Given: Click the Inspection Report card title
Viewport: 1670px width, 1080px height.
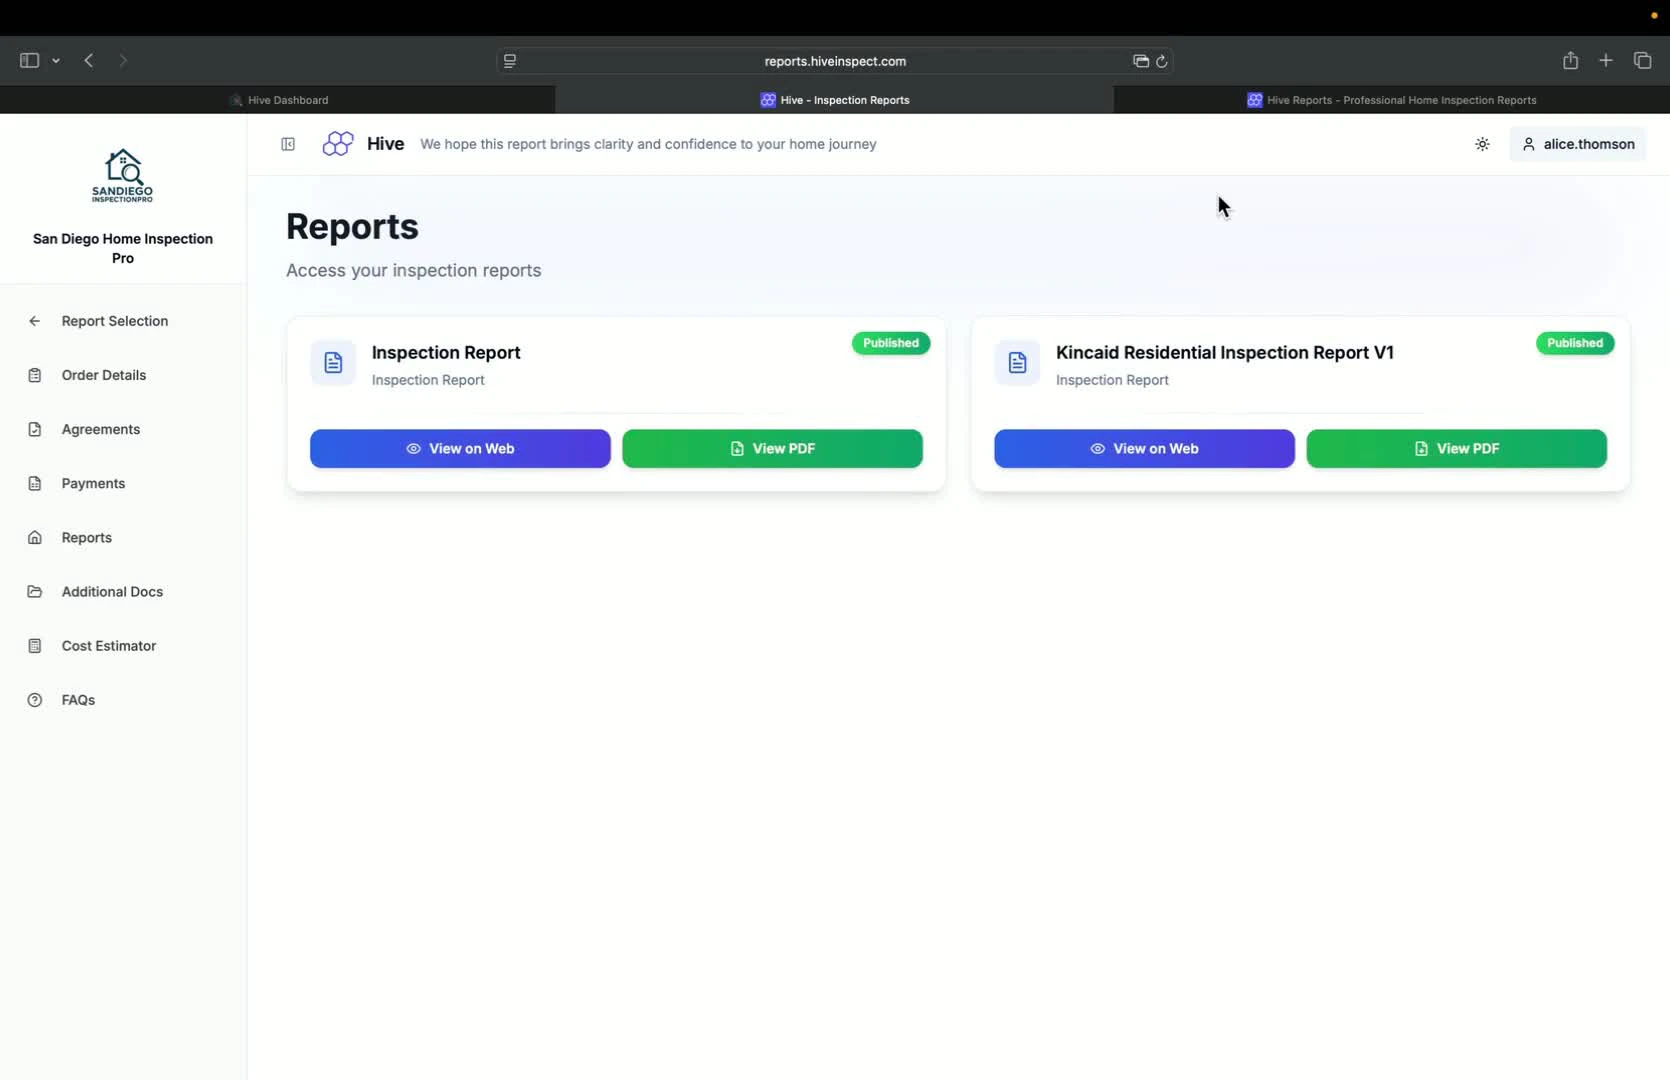Looking at the screenshot, I should click(446, 353).
